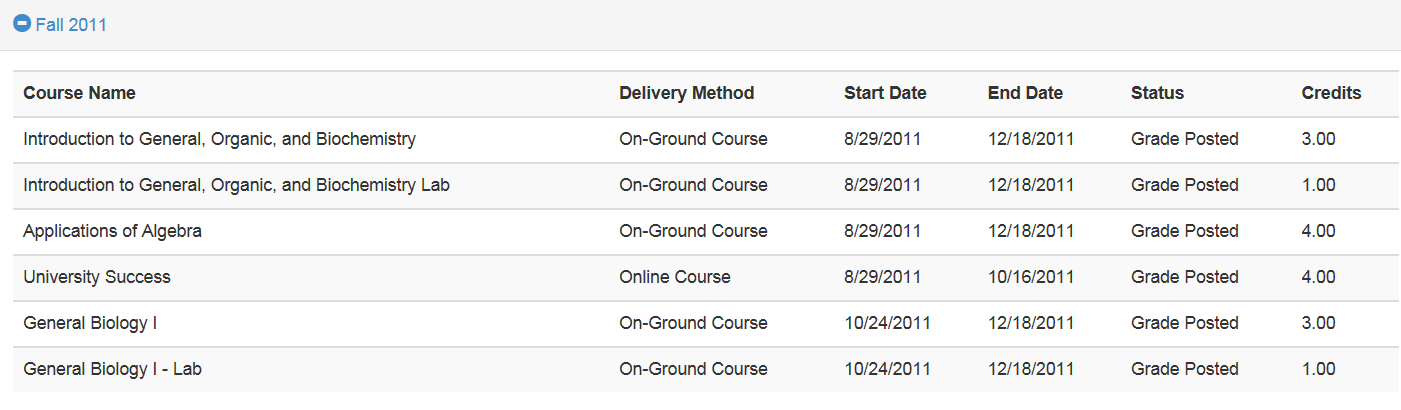1401x410 pixels.
Task: Click Online Course delivery method cell
Action: pos(675,277)
